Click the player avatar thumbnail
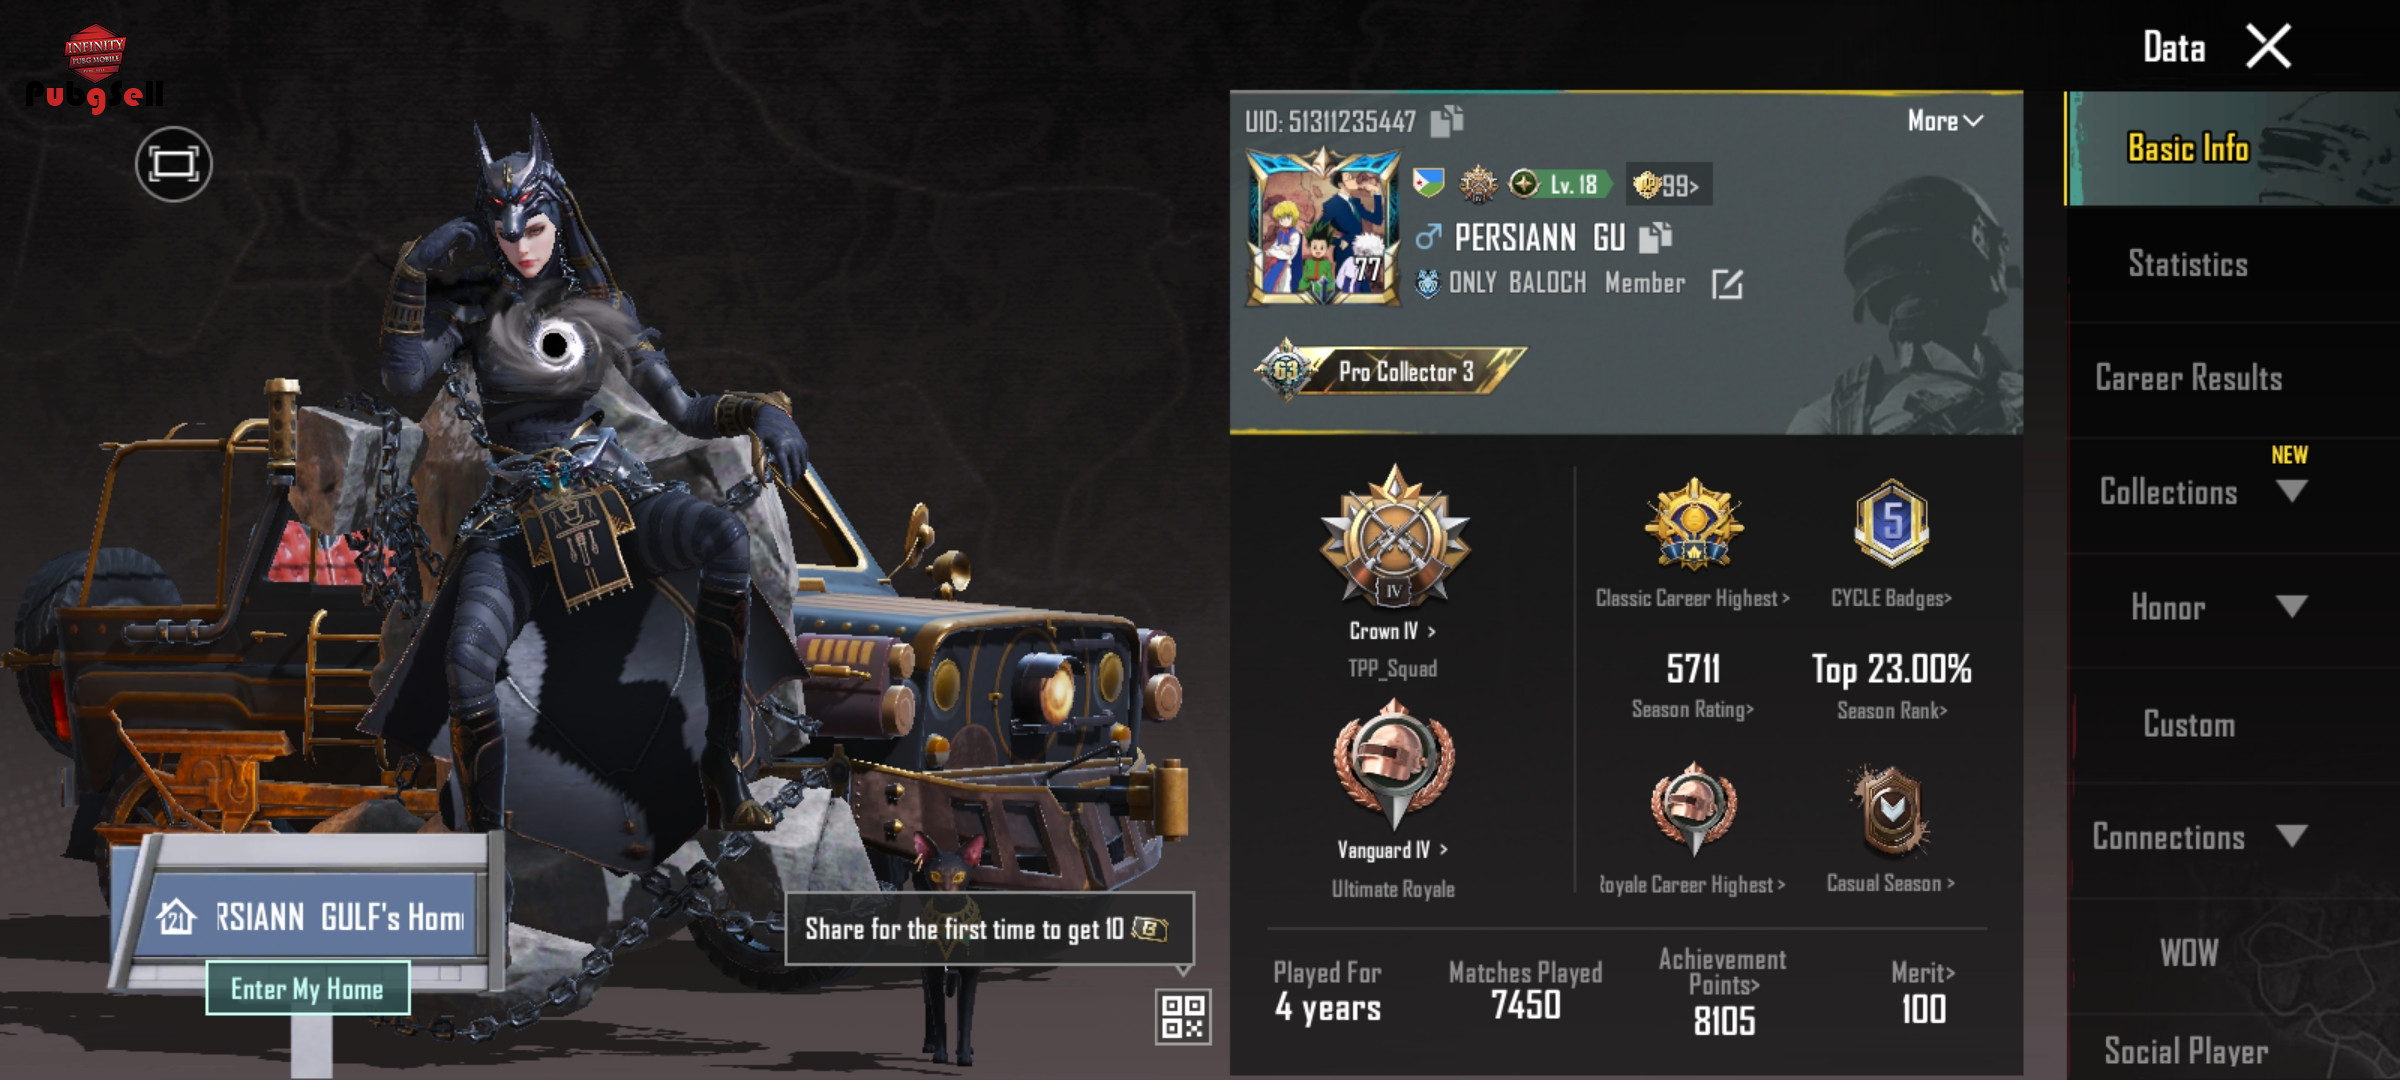 pyautogui.click(x=1323, y=227)
